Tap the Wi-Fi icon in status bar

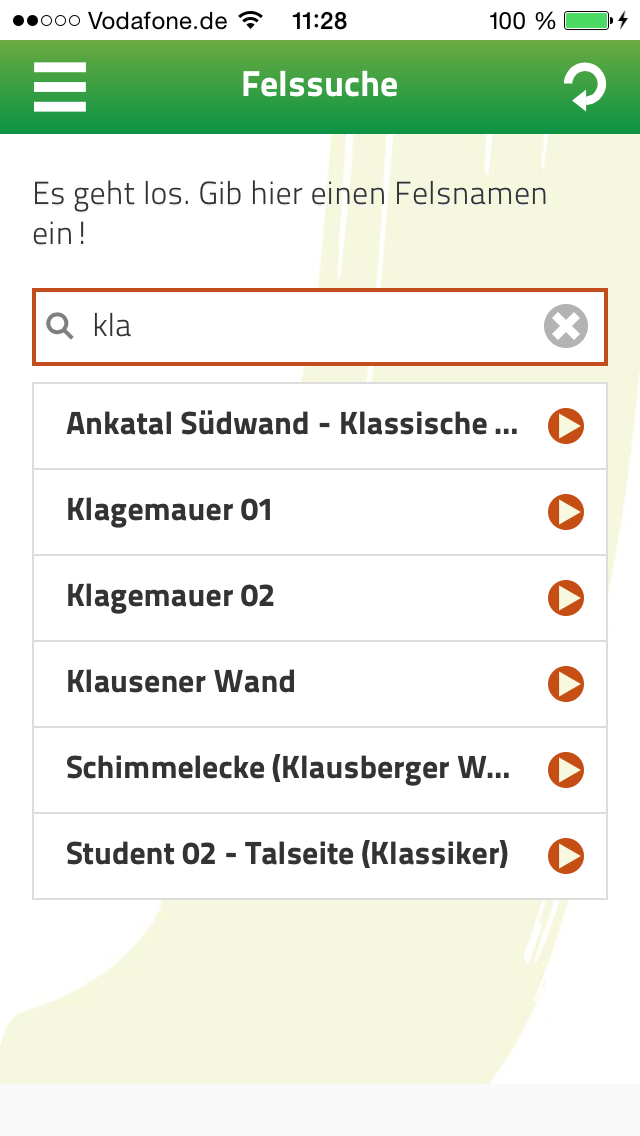click(x=251, y=21)
